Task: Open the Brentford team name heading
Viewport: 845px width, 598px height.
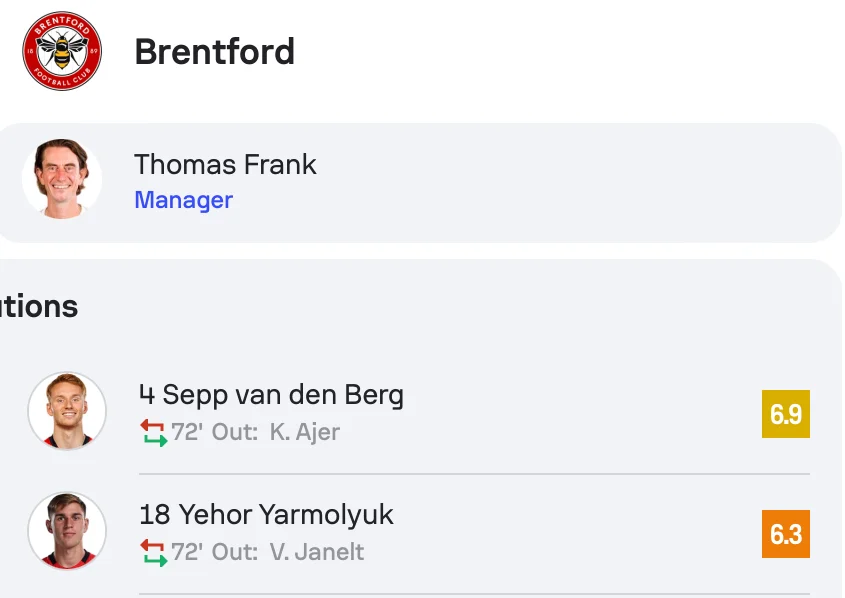Action: [214, 52]
